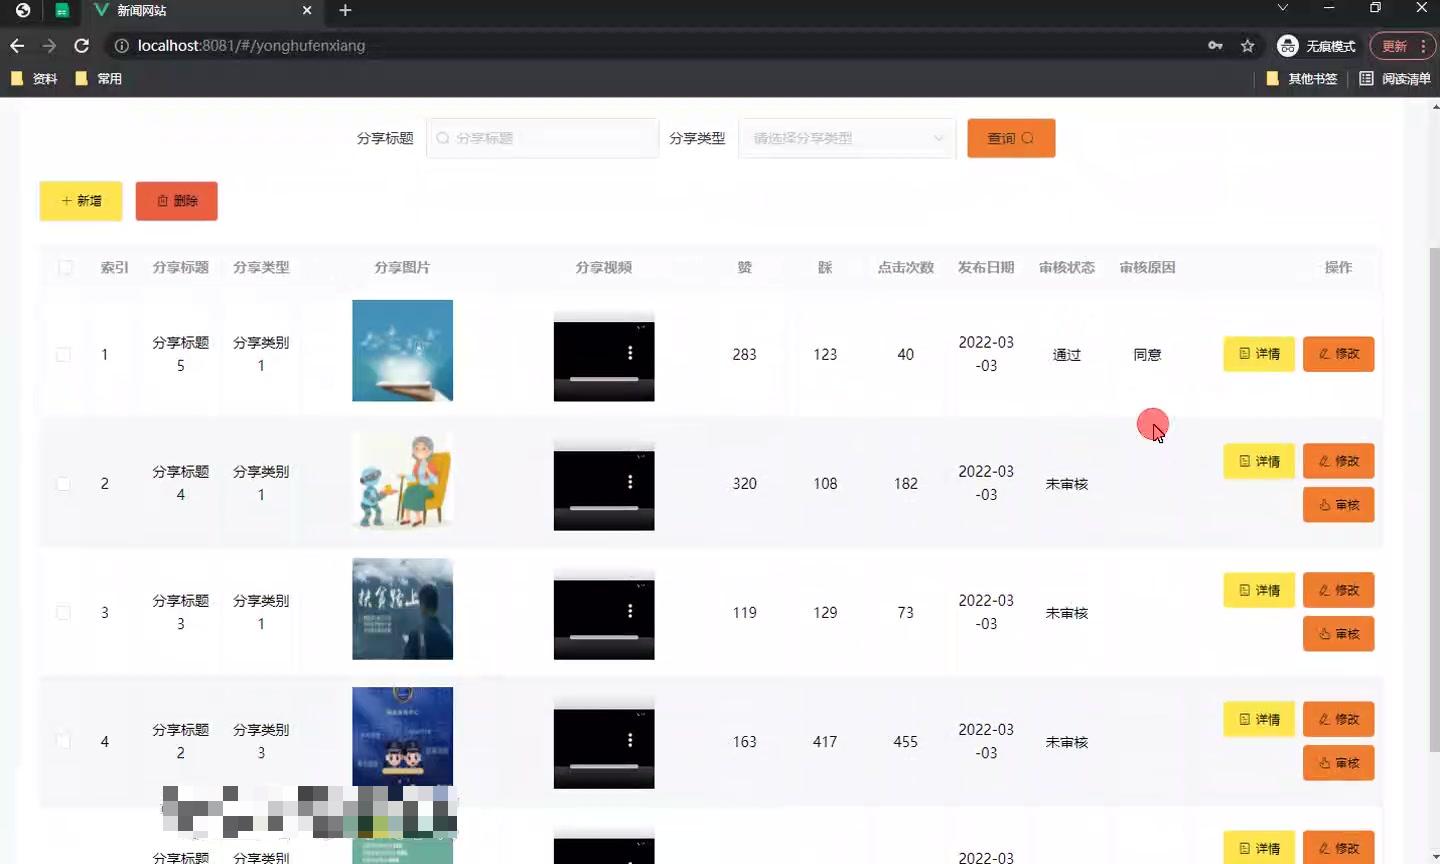Image resolution: width=1440 pixels, height=864 pixels.
Task: Click 详情 details button for row 3
Action: (1259, 590)
